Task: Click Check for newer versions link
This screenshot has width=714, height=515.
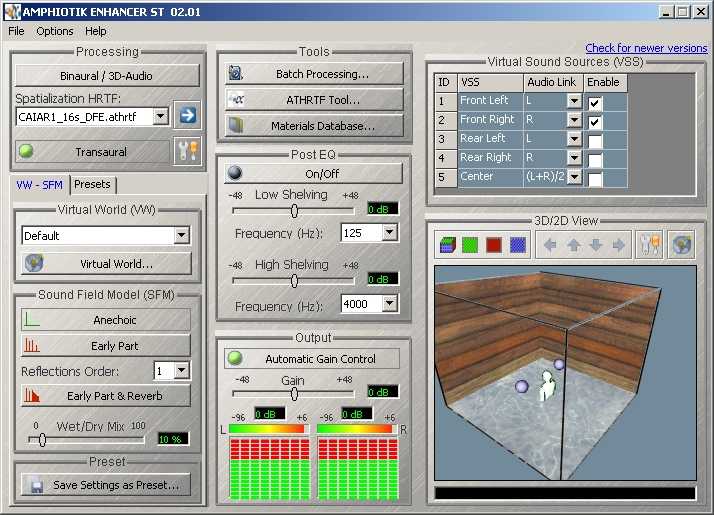Action: tap(646, 48)
